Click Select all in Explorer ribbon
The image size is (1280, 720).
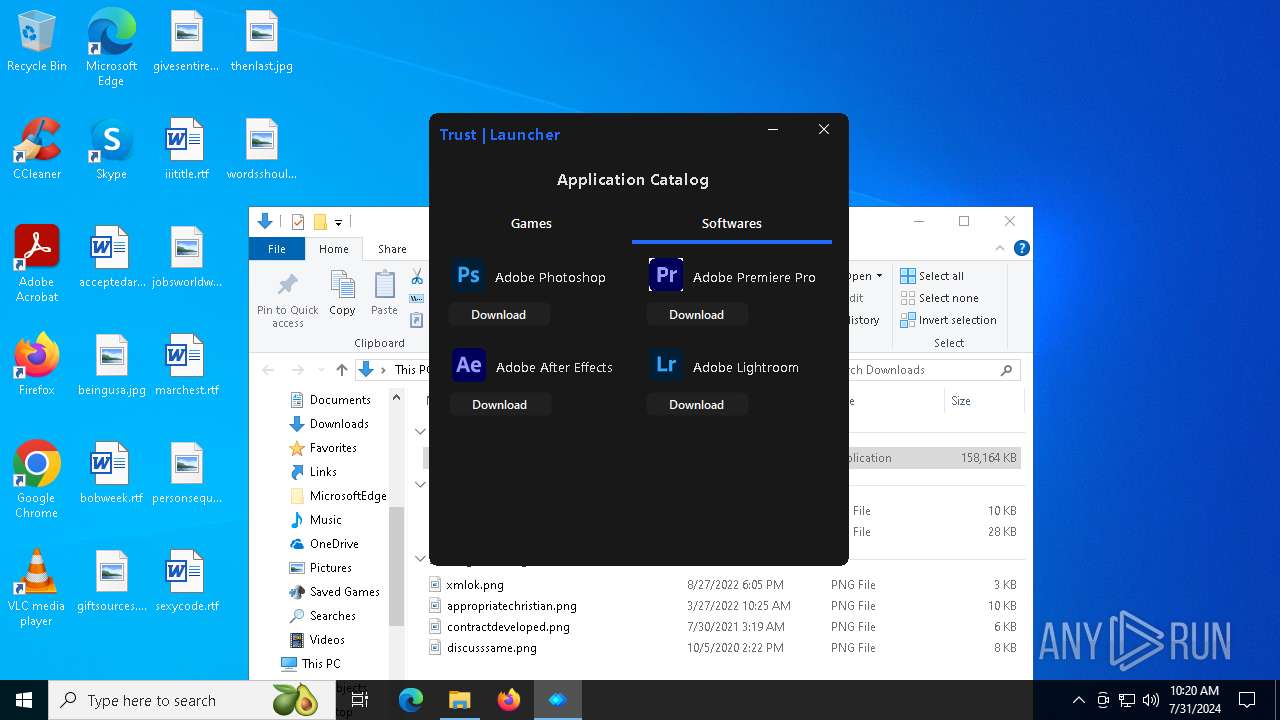click(932, 276)
